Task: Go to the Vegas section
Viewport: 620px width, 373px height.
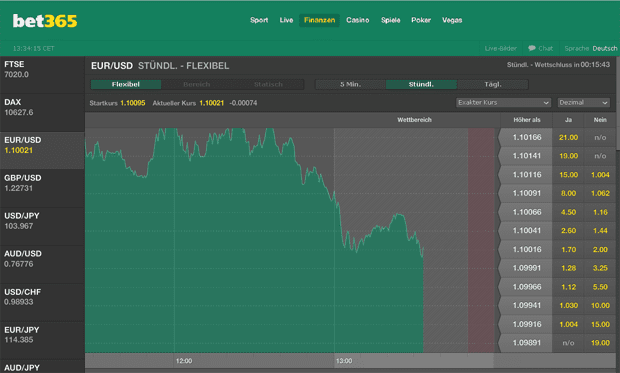Action: [452, 20]
